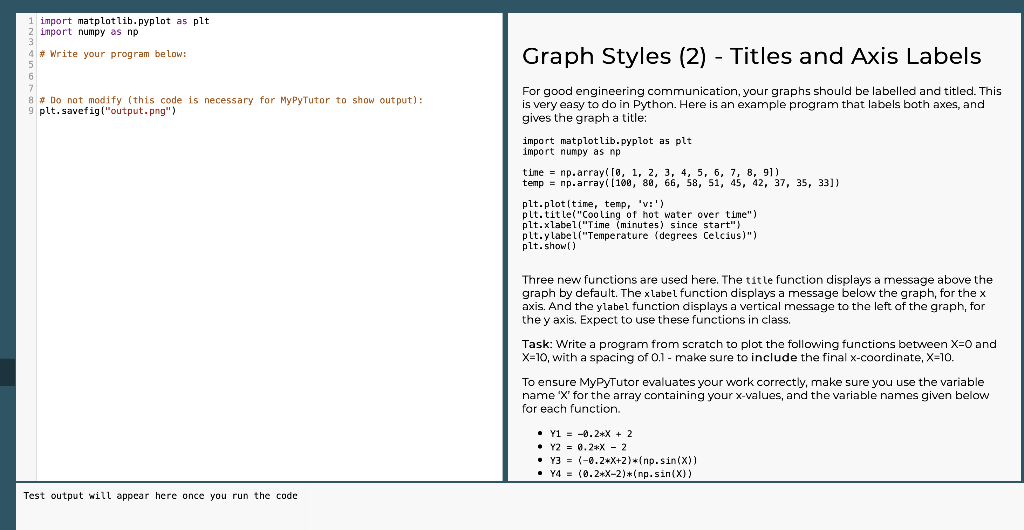Image resolution: width=1024 pixels, height=530 pixels.
Task: Click the example 'plt.show()' line
Action: click(550, 246)
